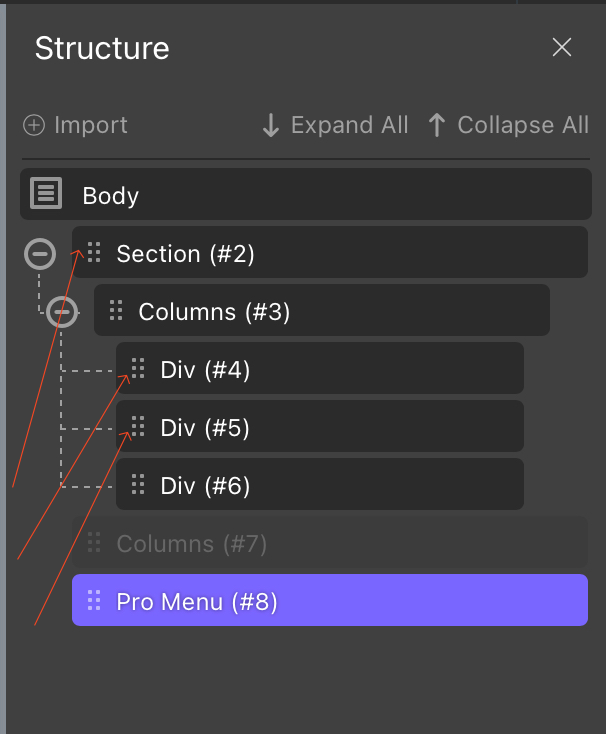Click the drag handle of Div (#6)

pos(138,484)
